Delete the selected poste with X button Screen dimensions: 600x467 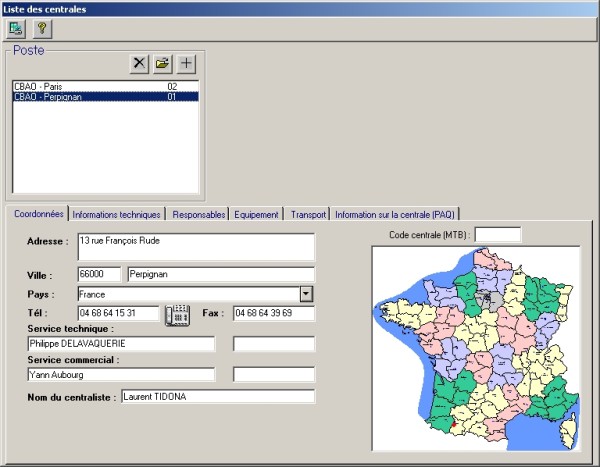[x=139, y=64]
